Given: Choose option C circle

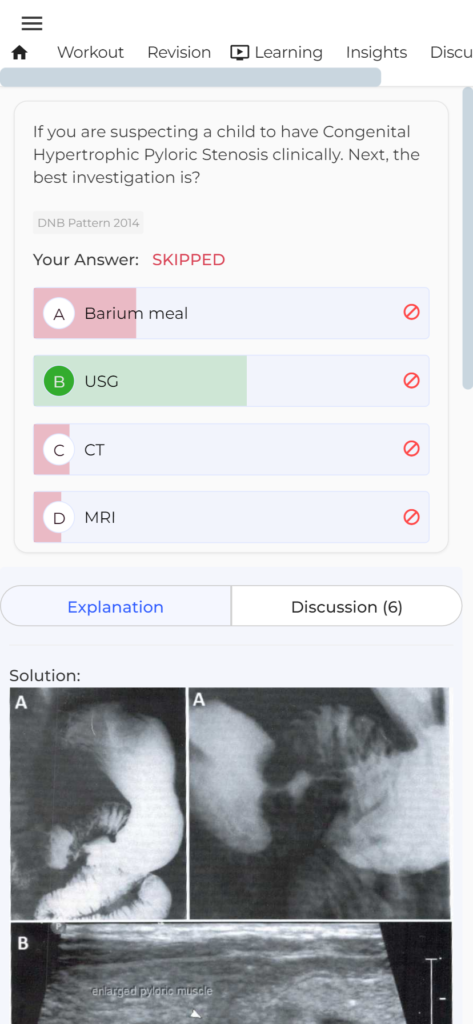Looking at the screenshot, I should (59, 450).
